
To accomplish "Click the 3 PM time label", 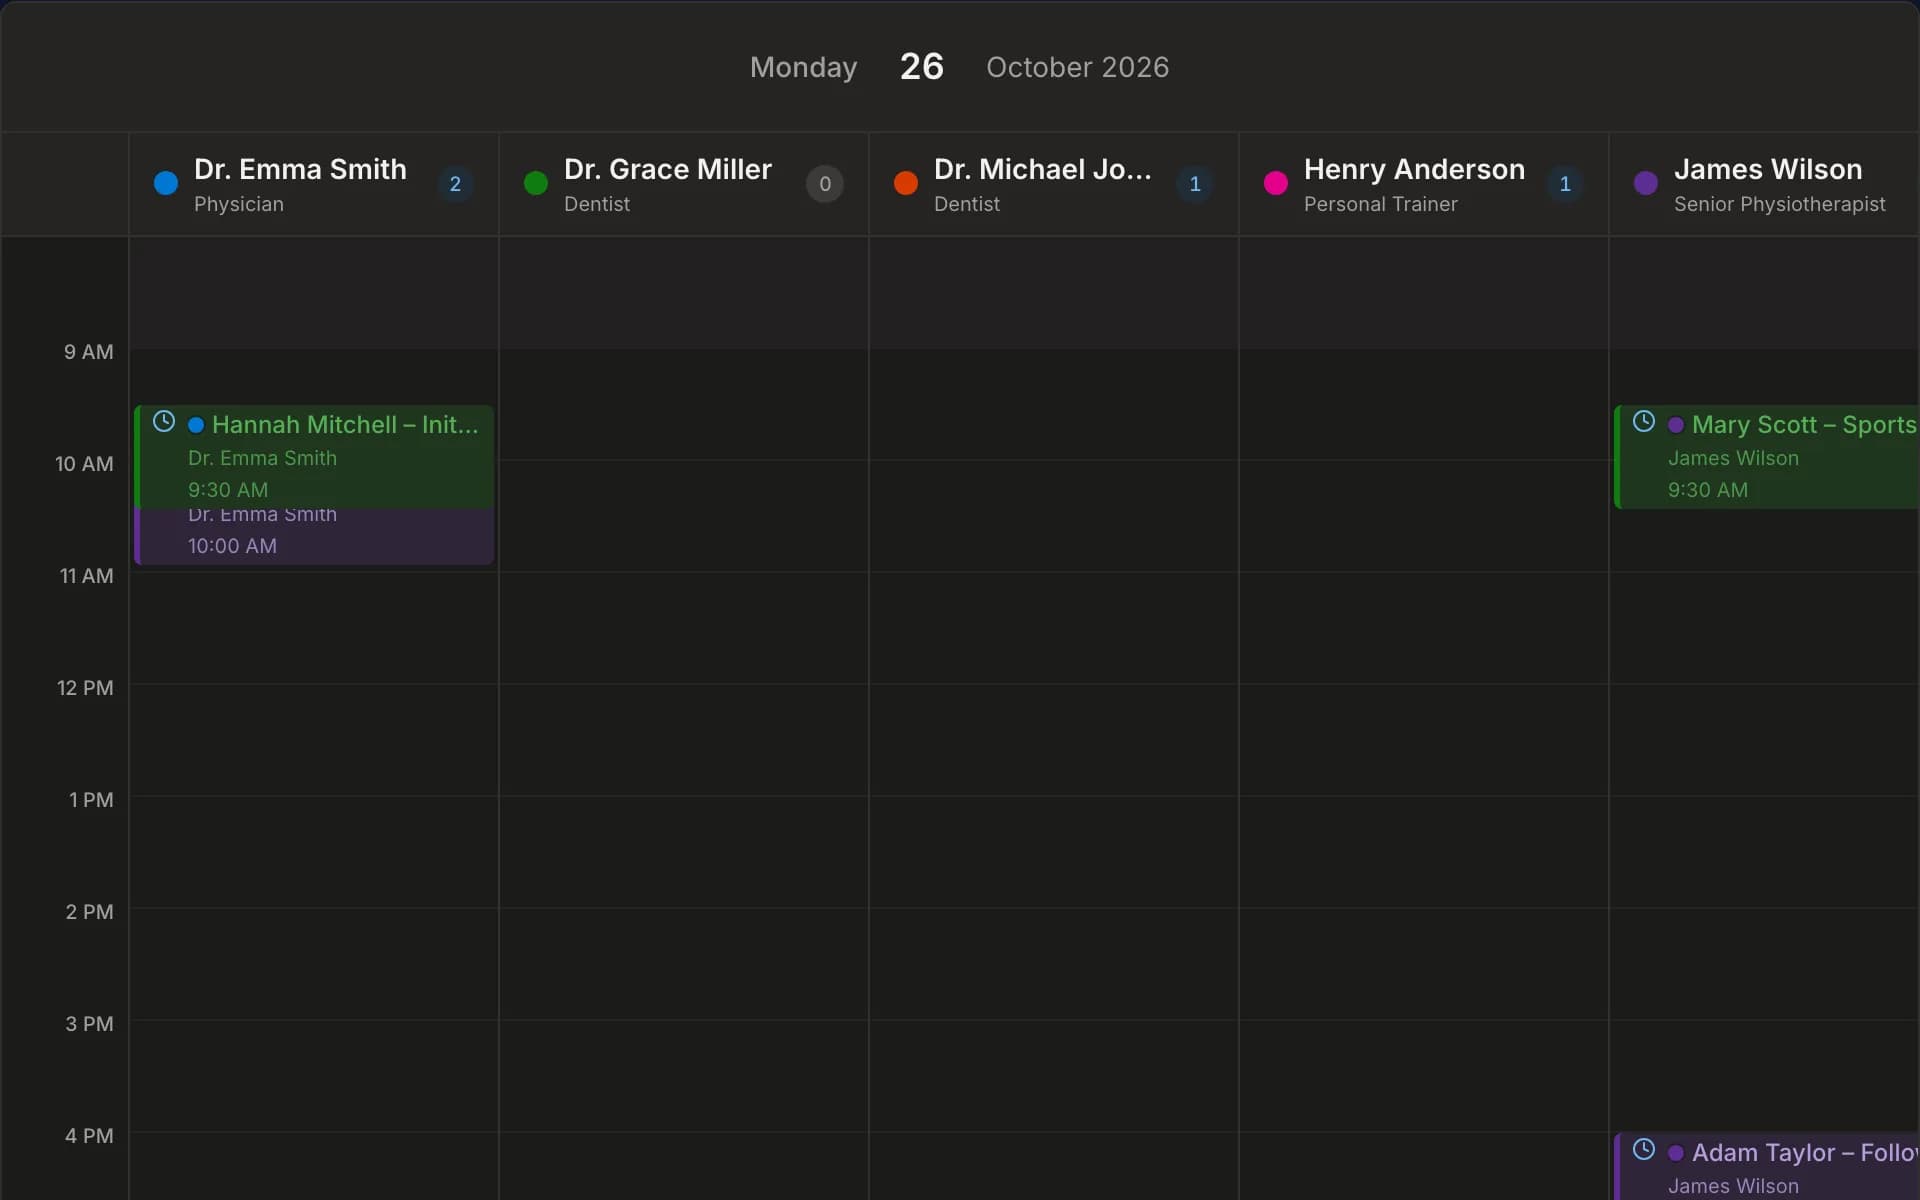I will pos(90,1024).
